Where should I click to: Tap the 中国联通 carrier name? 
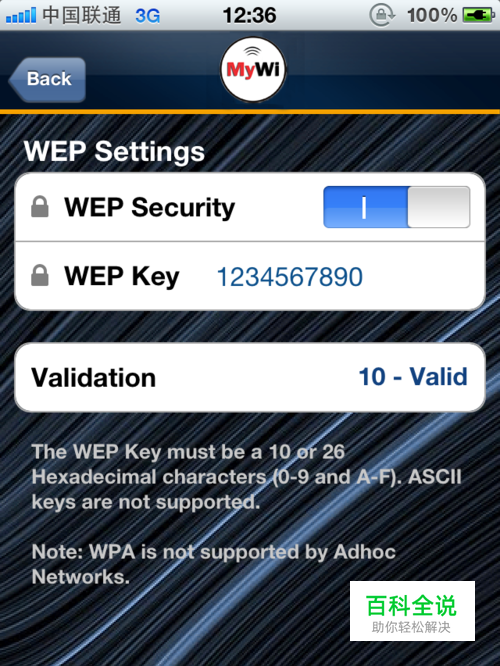tap(82, 15)
